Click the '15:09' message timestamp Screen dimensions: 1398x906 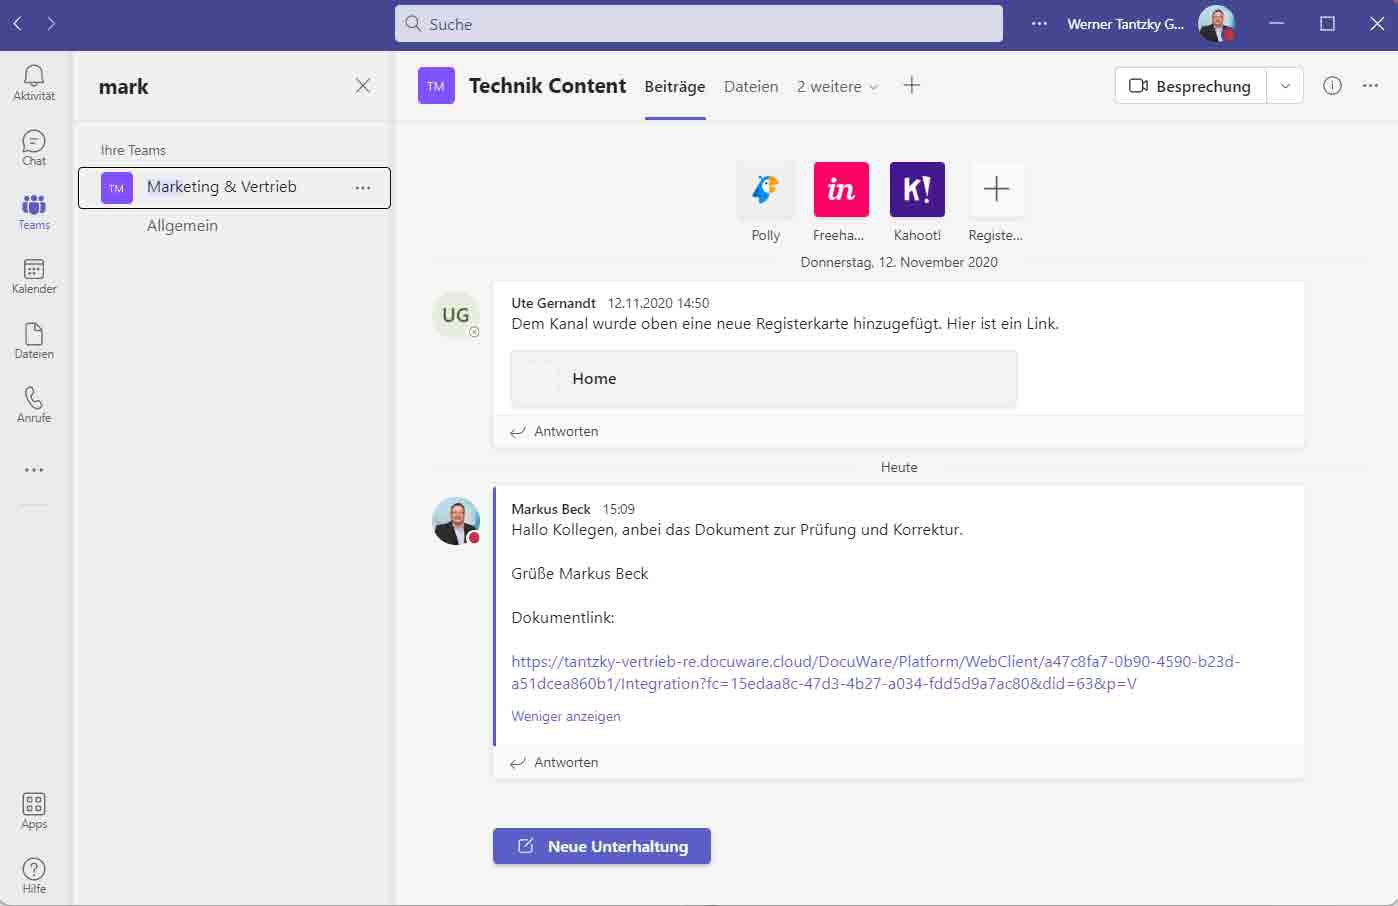pos(619,509)
